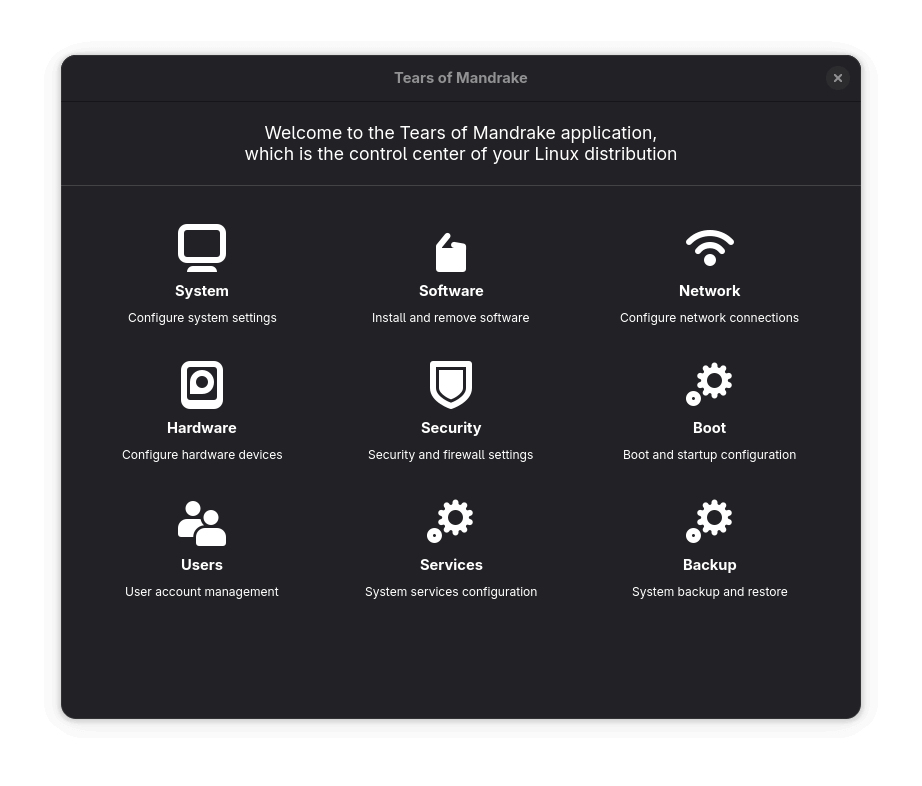Click "Configure hardware devices" description
This screenshot has width=922, height=786.
[202, 455]
